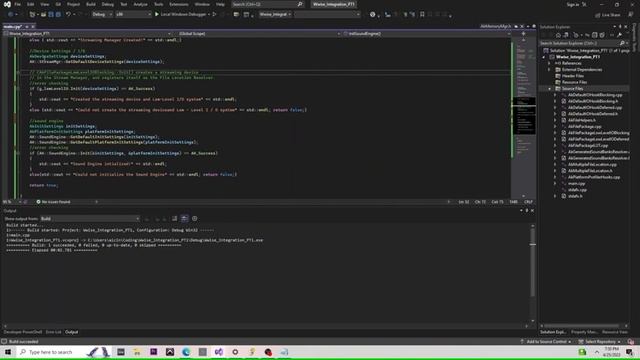Click the Search Solution Explorer field
Image resolution: width=640 pixels, height=360 pixels.
(583, 43)
